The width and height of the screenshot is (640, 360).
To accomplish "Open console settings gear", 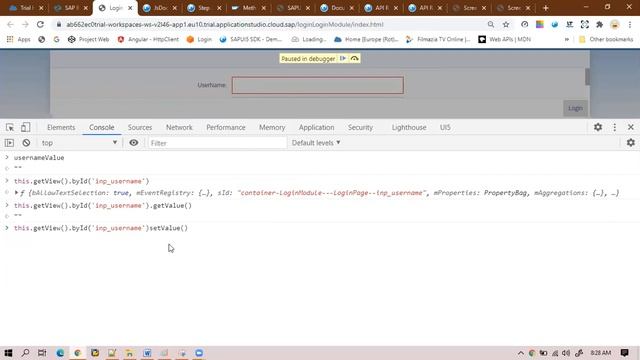I will (631, 142).
